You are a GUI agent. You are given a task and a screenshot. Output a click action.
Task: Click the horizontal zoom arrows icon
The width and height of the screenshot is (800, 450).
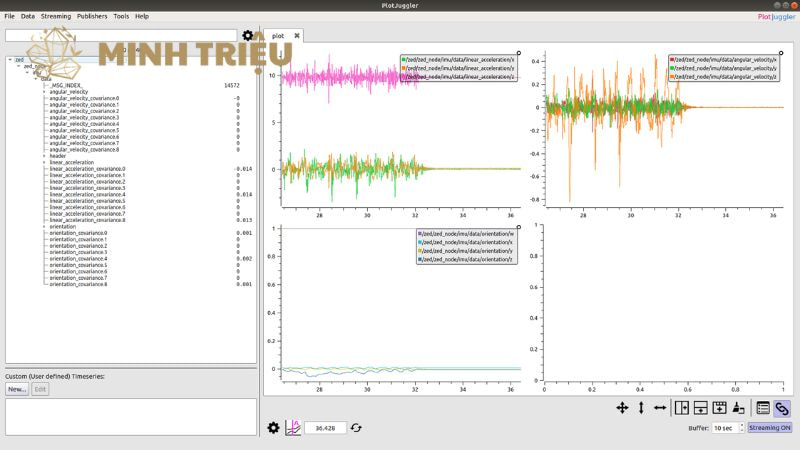tap(660, 408)
